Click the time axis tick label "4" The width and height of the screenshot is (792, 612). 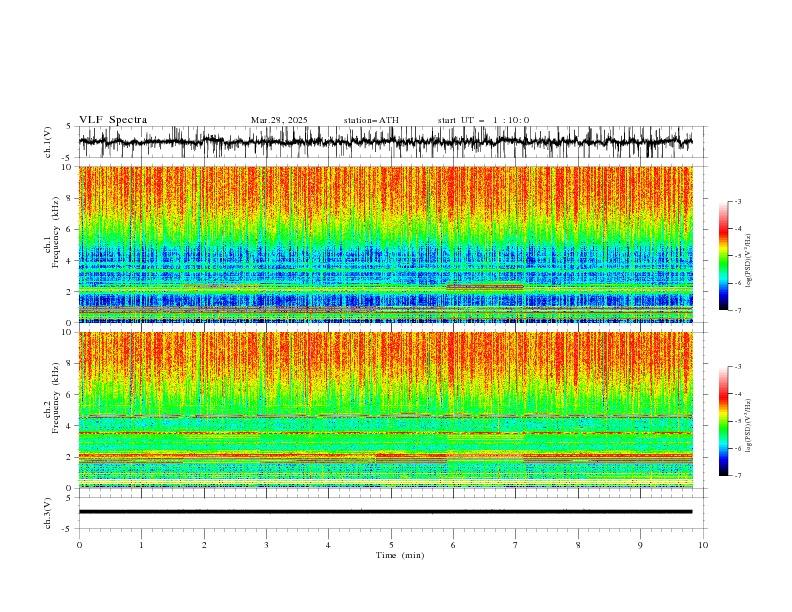(328, 545)
